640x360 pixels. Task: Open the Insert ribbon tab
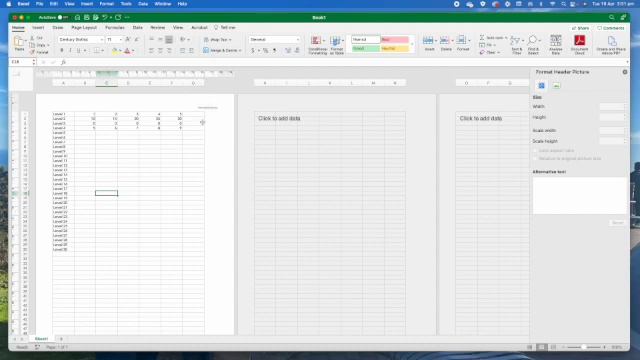pos(38,28)
